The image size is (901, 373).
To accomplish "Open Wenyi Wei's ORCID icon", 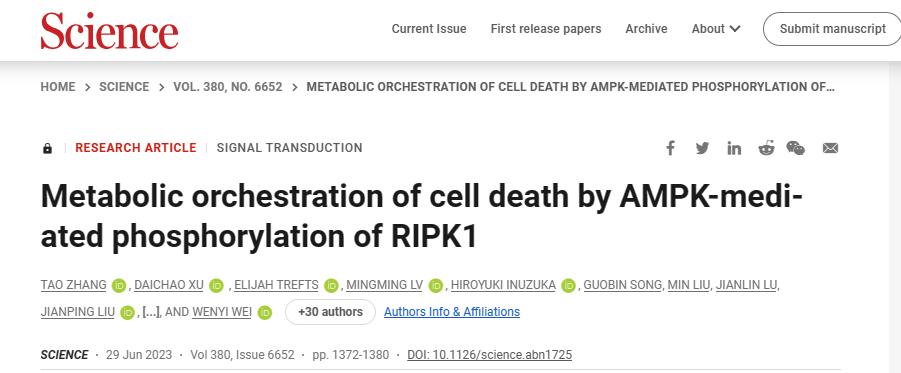I will tap(264, 313).
